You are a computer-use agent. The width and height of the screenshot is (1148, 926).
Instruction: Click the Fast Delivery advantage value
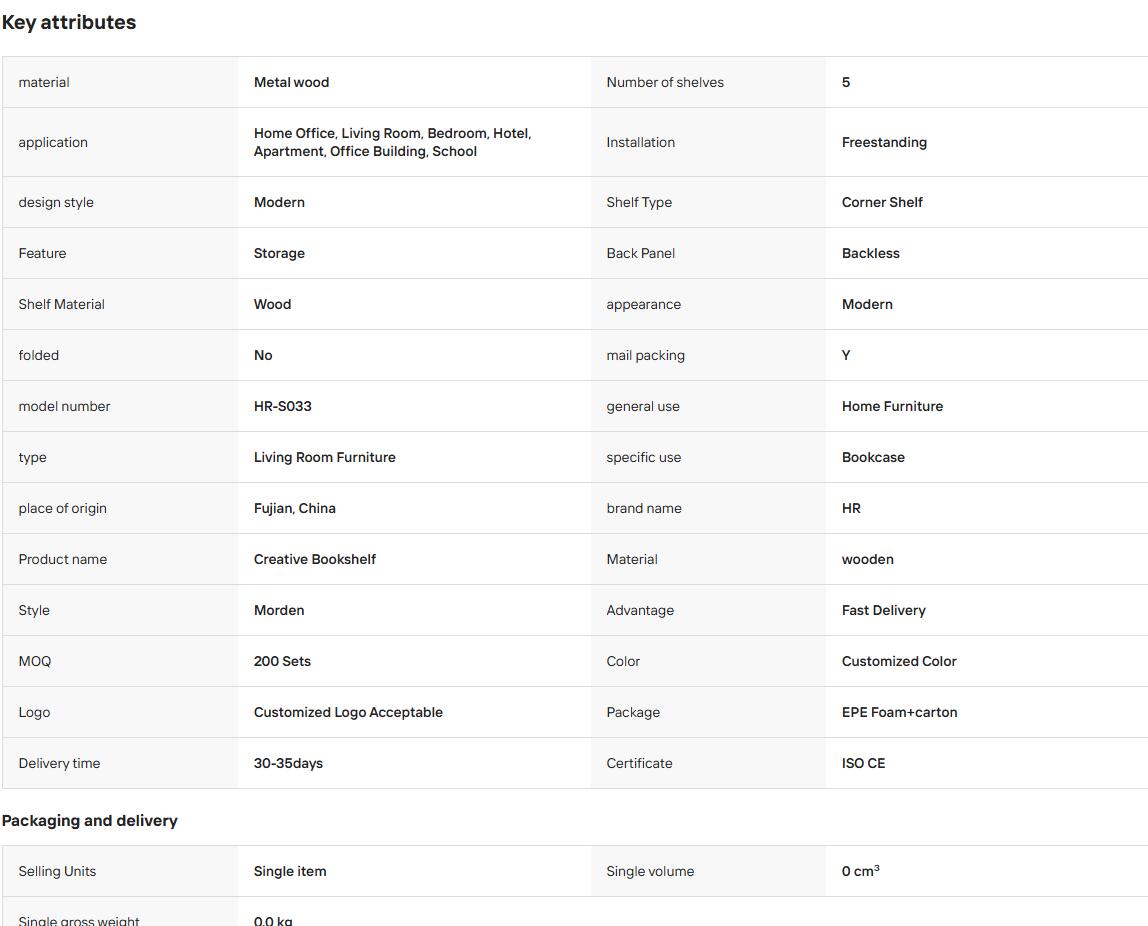[884, 611]
